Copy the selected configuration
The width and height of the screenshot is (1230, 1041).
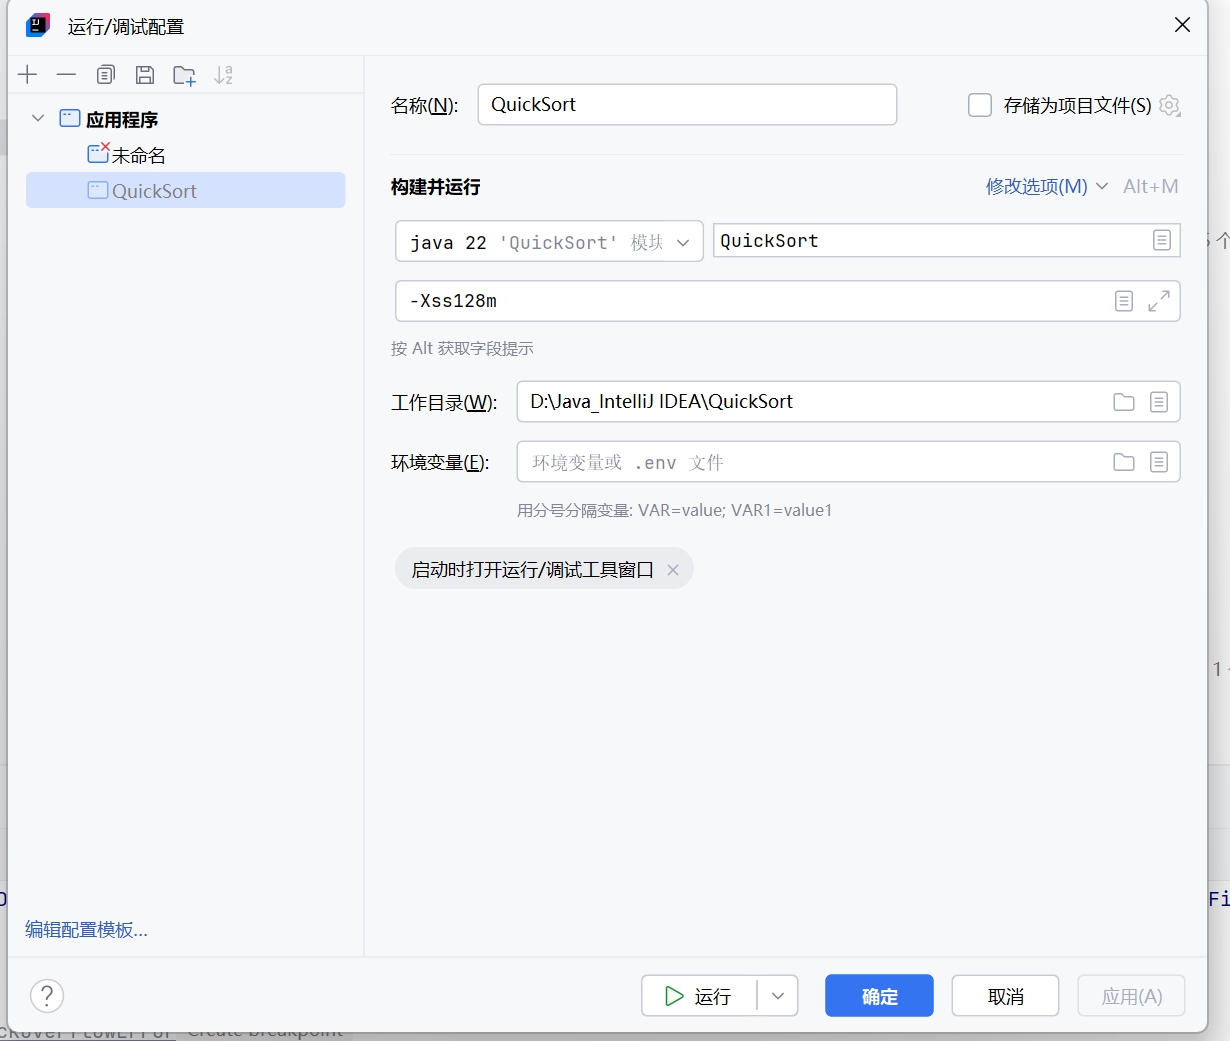click(106, 75)
